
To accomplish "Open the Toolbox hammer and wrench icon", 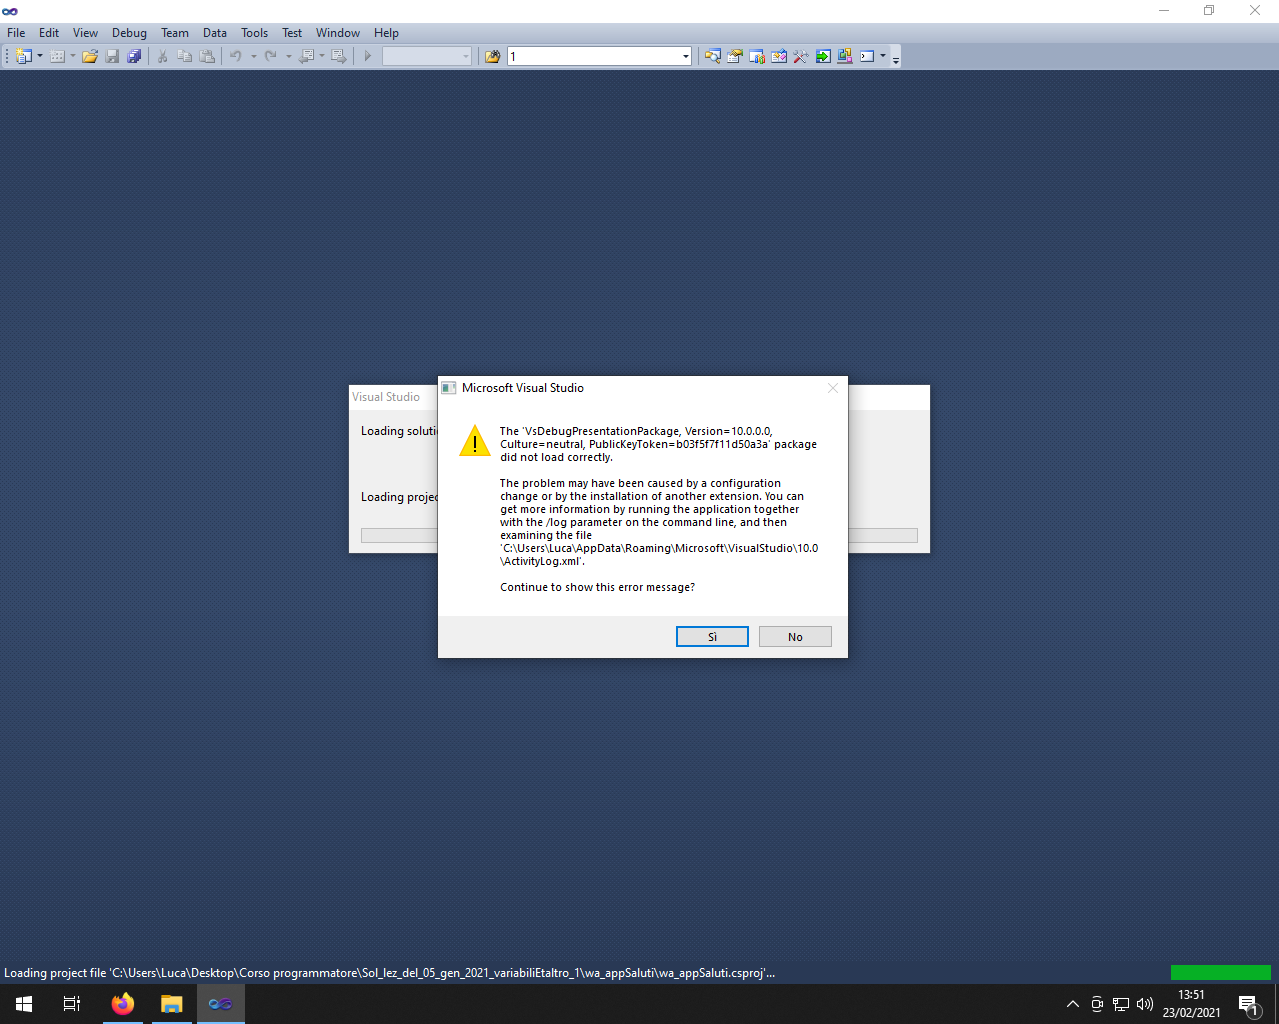I will tap(801, 56).
